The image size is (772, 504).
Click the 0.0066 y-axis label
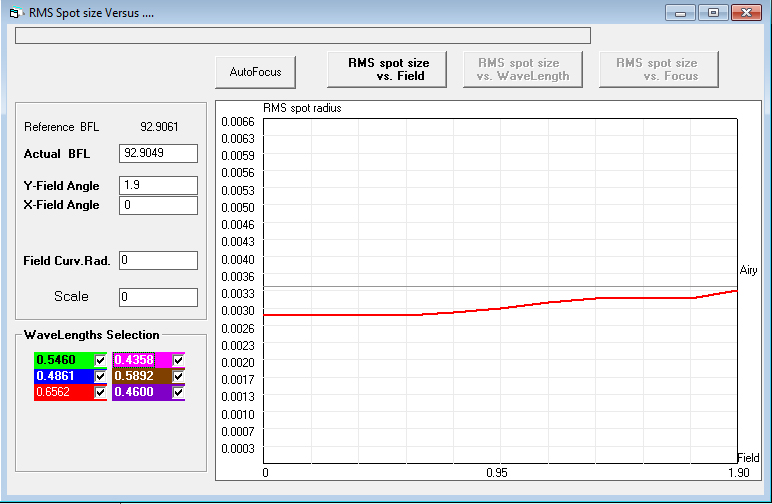(238, 122)
